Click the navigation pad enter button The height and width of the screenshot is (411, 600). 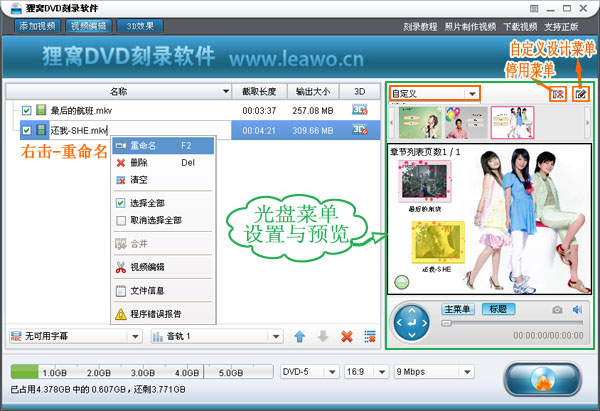[412, 323]
